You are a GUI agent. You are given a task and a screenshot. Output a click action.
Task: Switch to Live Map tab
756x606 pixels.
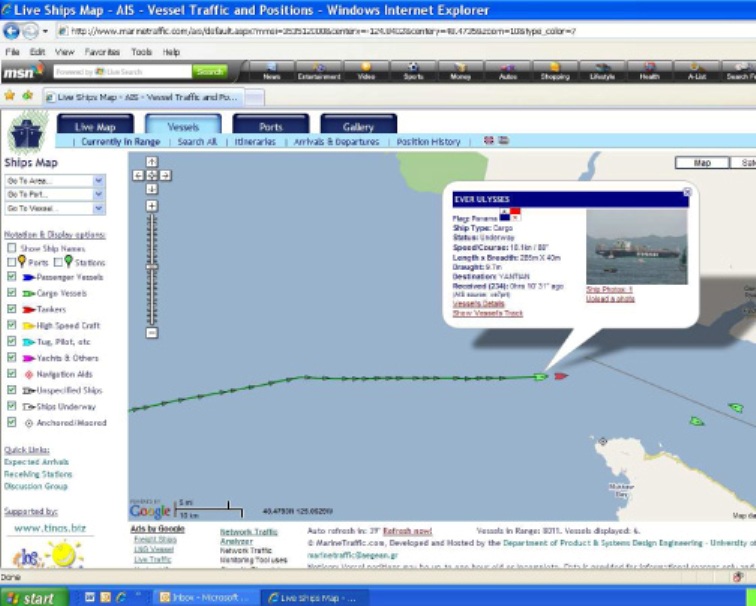point(95,124)
